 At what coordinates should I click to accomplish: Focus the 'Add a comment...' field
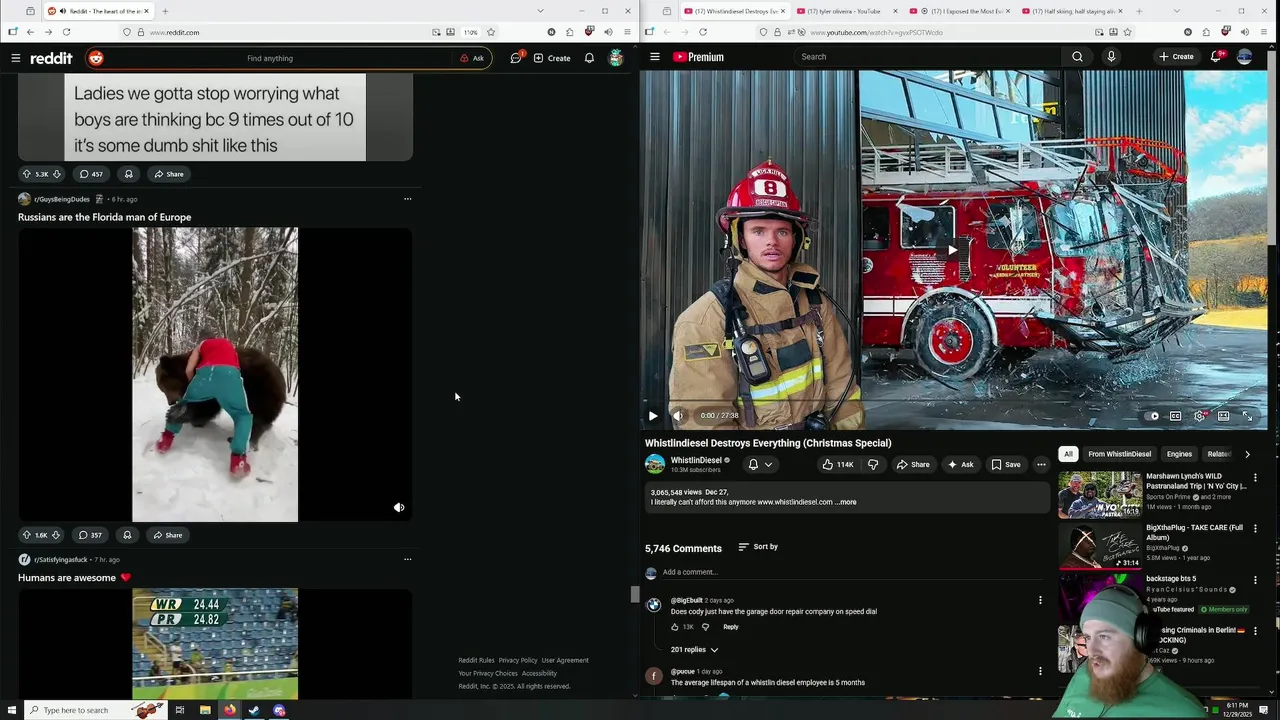(855, 572)
